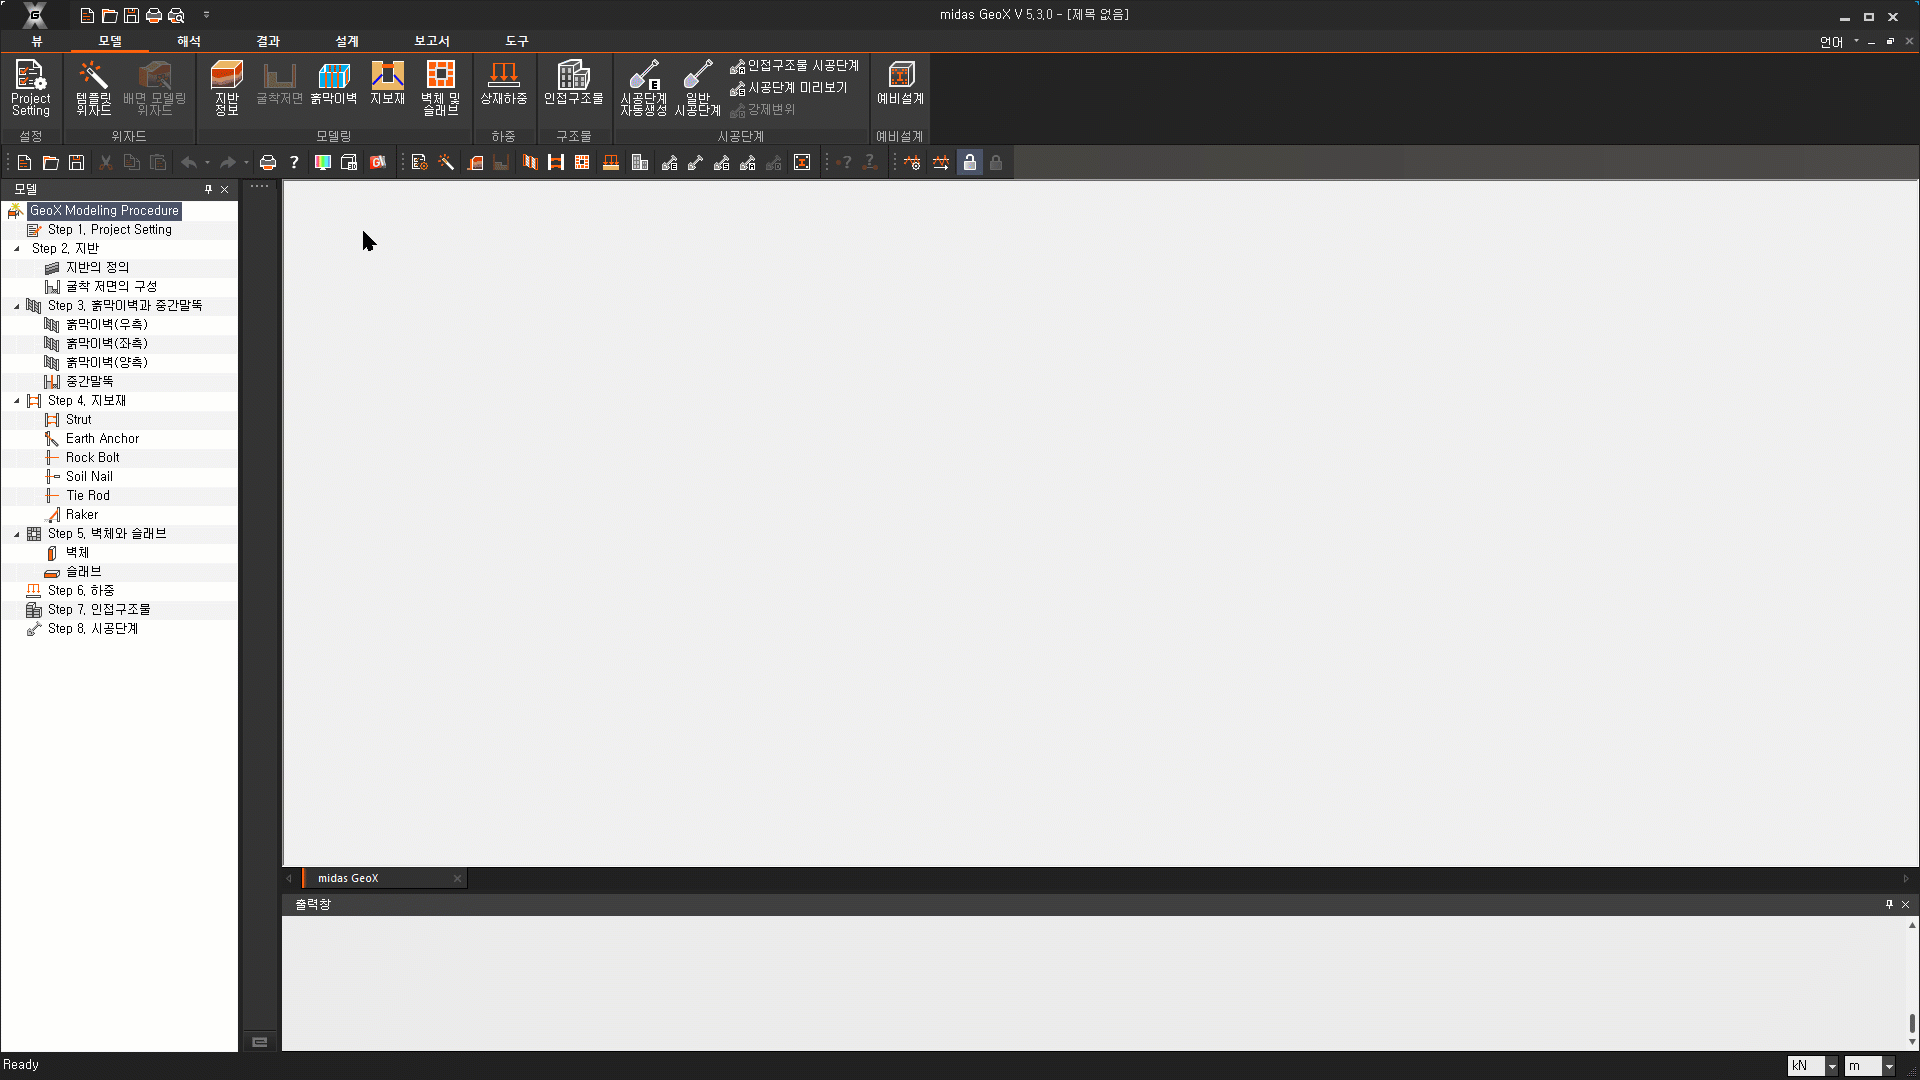Select the 흙막이벽 ribbon tool
The width and height of the screenshot is (1920, 1080).
333,83
